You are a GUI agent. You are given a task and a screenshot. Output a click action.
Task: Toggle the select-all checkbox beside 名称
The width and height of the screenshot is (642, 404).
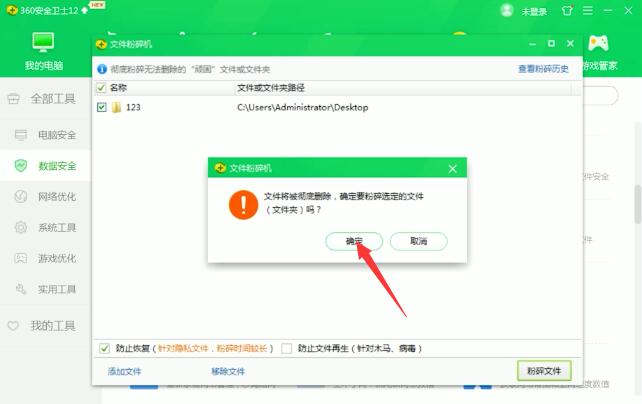point(101,88)
